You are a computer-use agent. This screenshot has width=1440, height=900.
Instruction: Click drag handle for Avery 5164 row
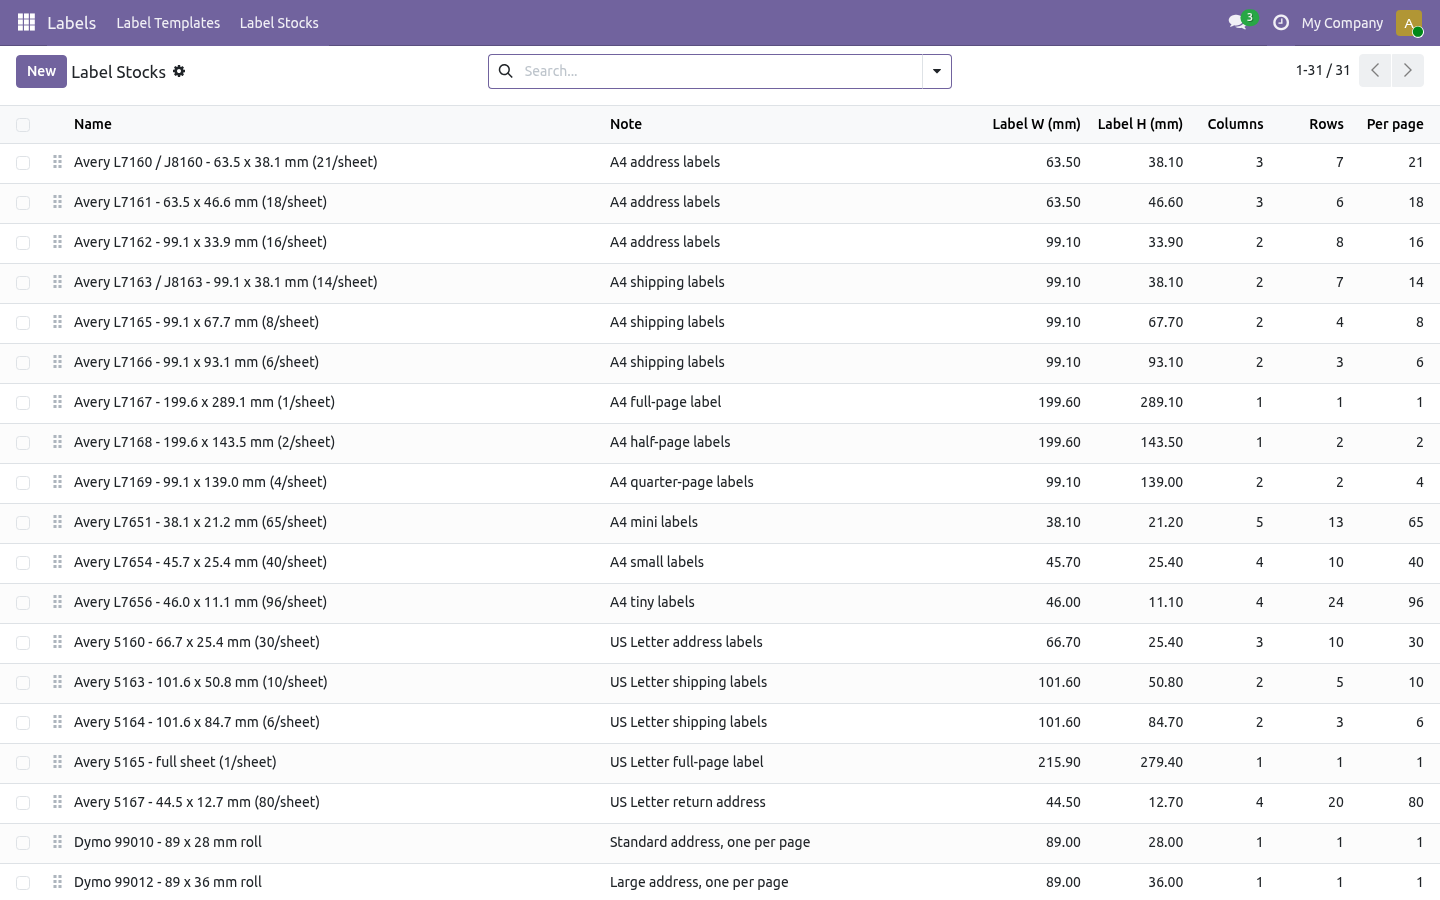click(x=57, y=722)
